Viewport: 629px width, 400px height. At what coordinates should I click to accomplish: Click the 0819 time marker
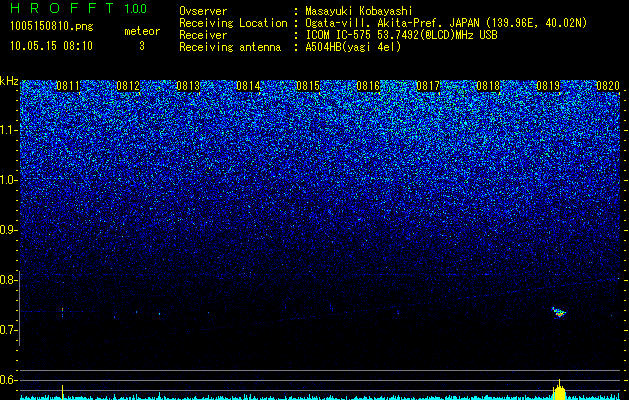[x=548, y=86]
